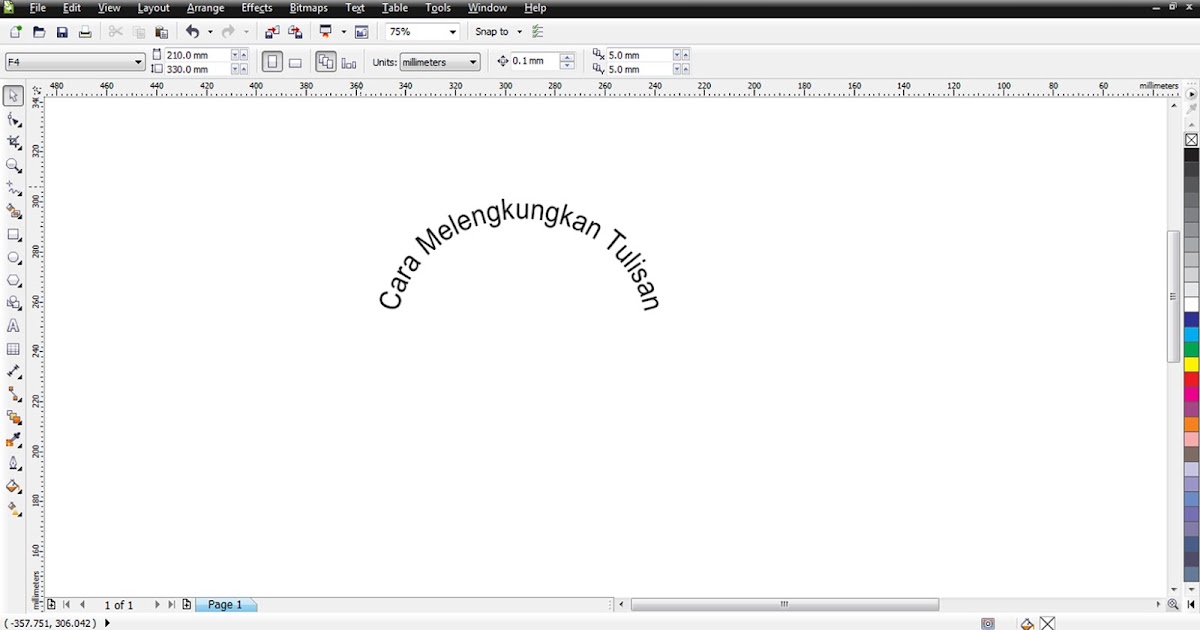Select the Ellipse tool
1200x630 pixels.
(x=13, y=258)
